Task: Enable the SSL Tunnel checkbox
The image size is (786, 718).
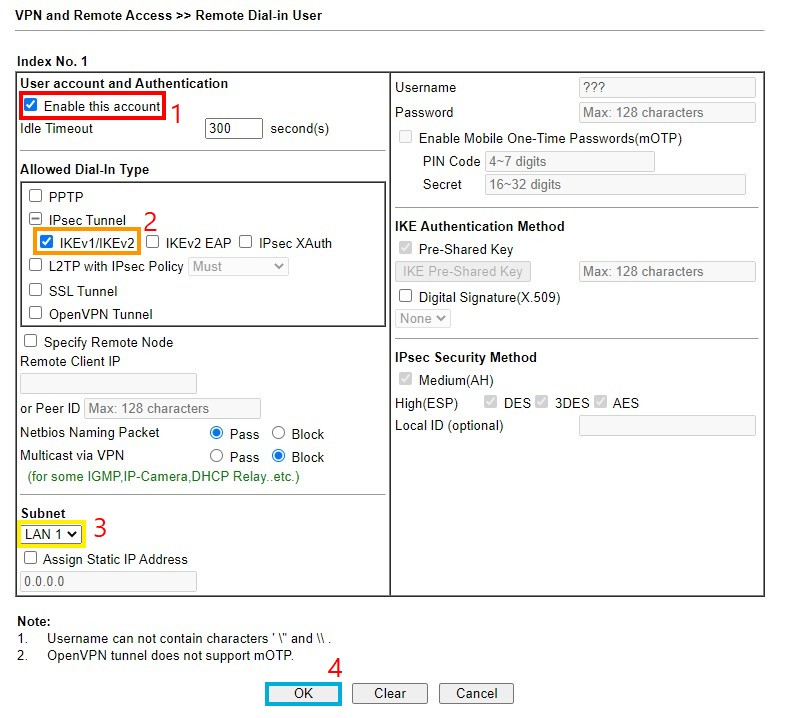Action: (x=35, y=290)
